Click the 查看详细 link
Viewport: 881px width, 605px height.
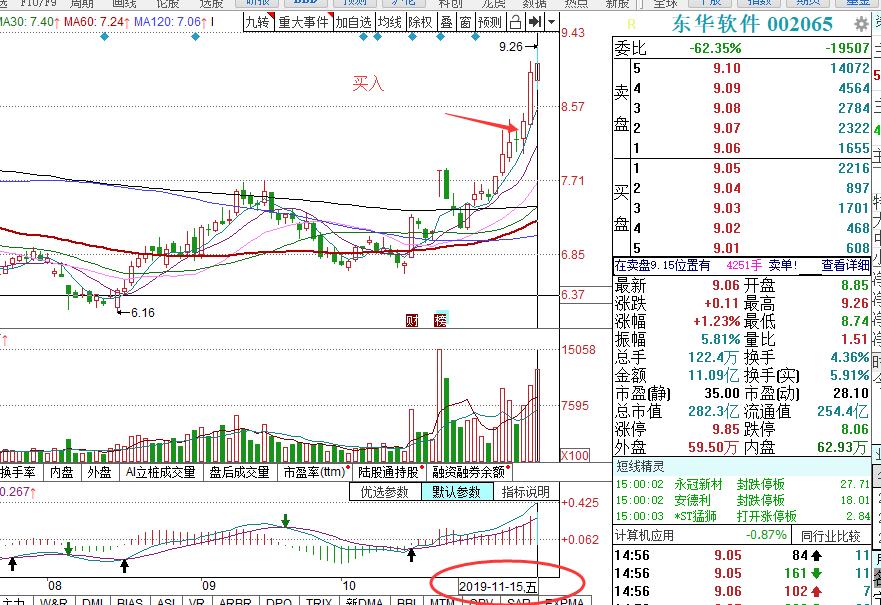click(x=845, y=266)
